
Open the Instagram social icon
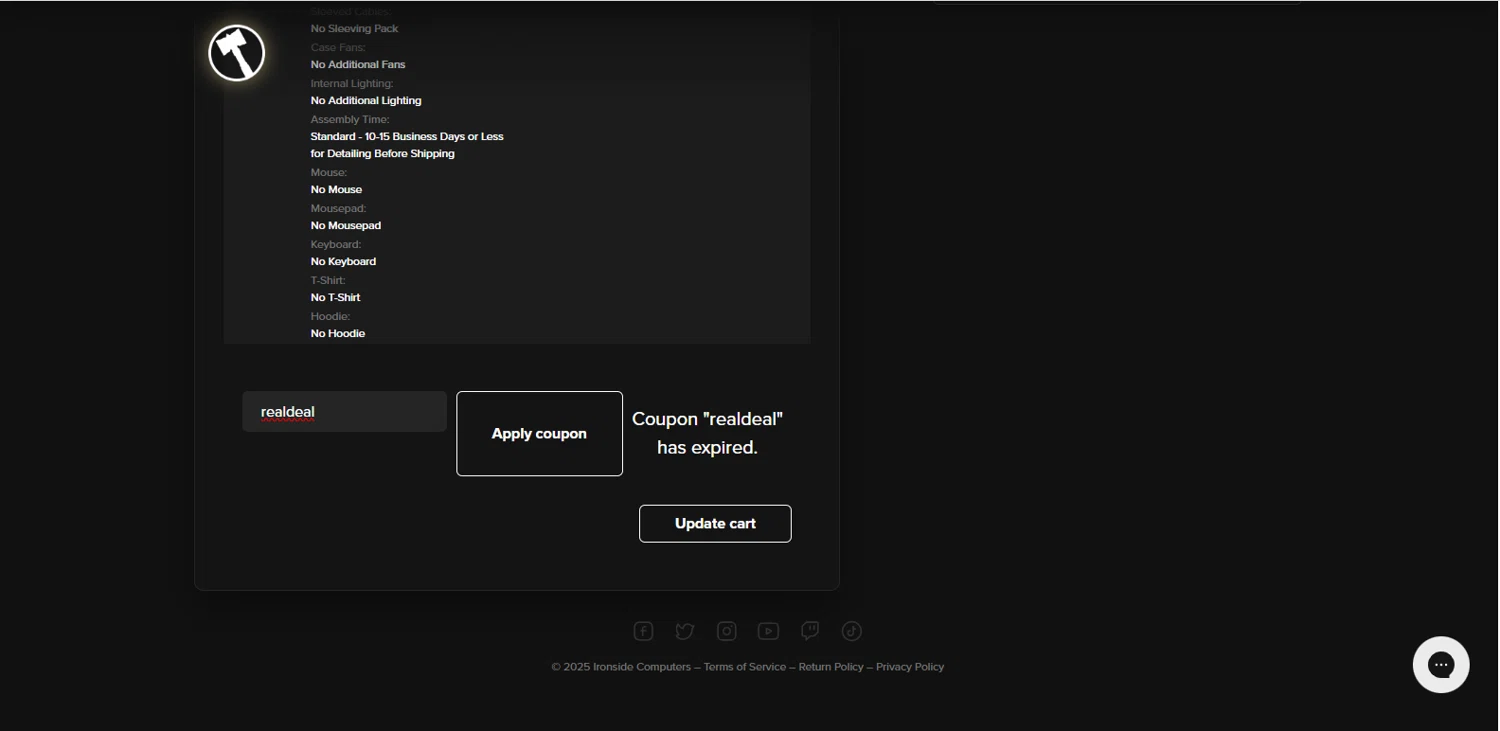727,631
